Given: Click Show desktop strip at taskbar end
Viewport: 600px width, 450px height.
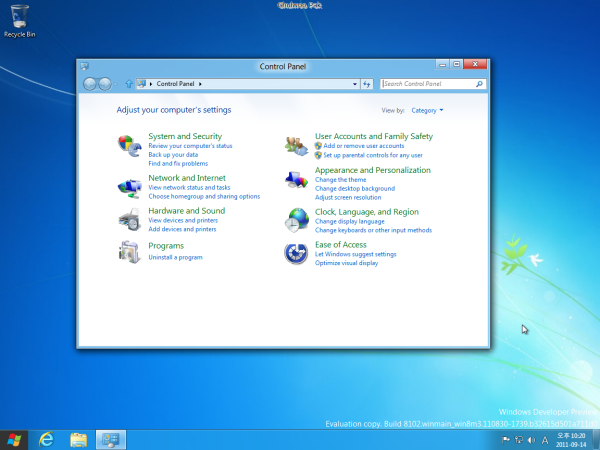Looking at the screenshot, I should click(596, 440).
